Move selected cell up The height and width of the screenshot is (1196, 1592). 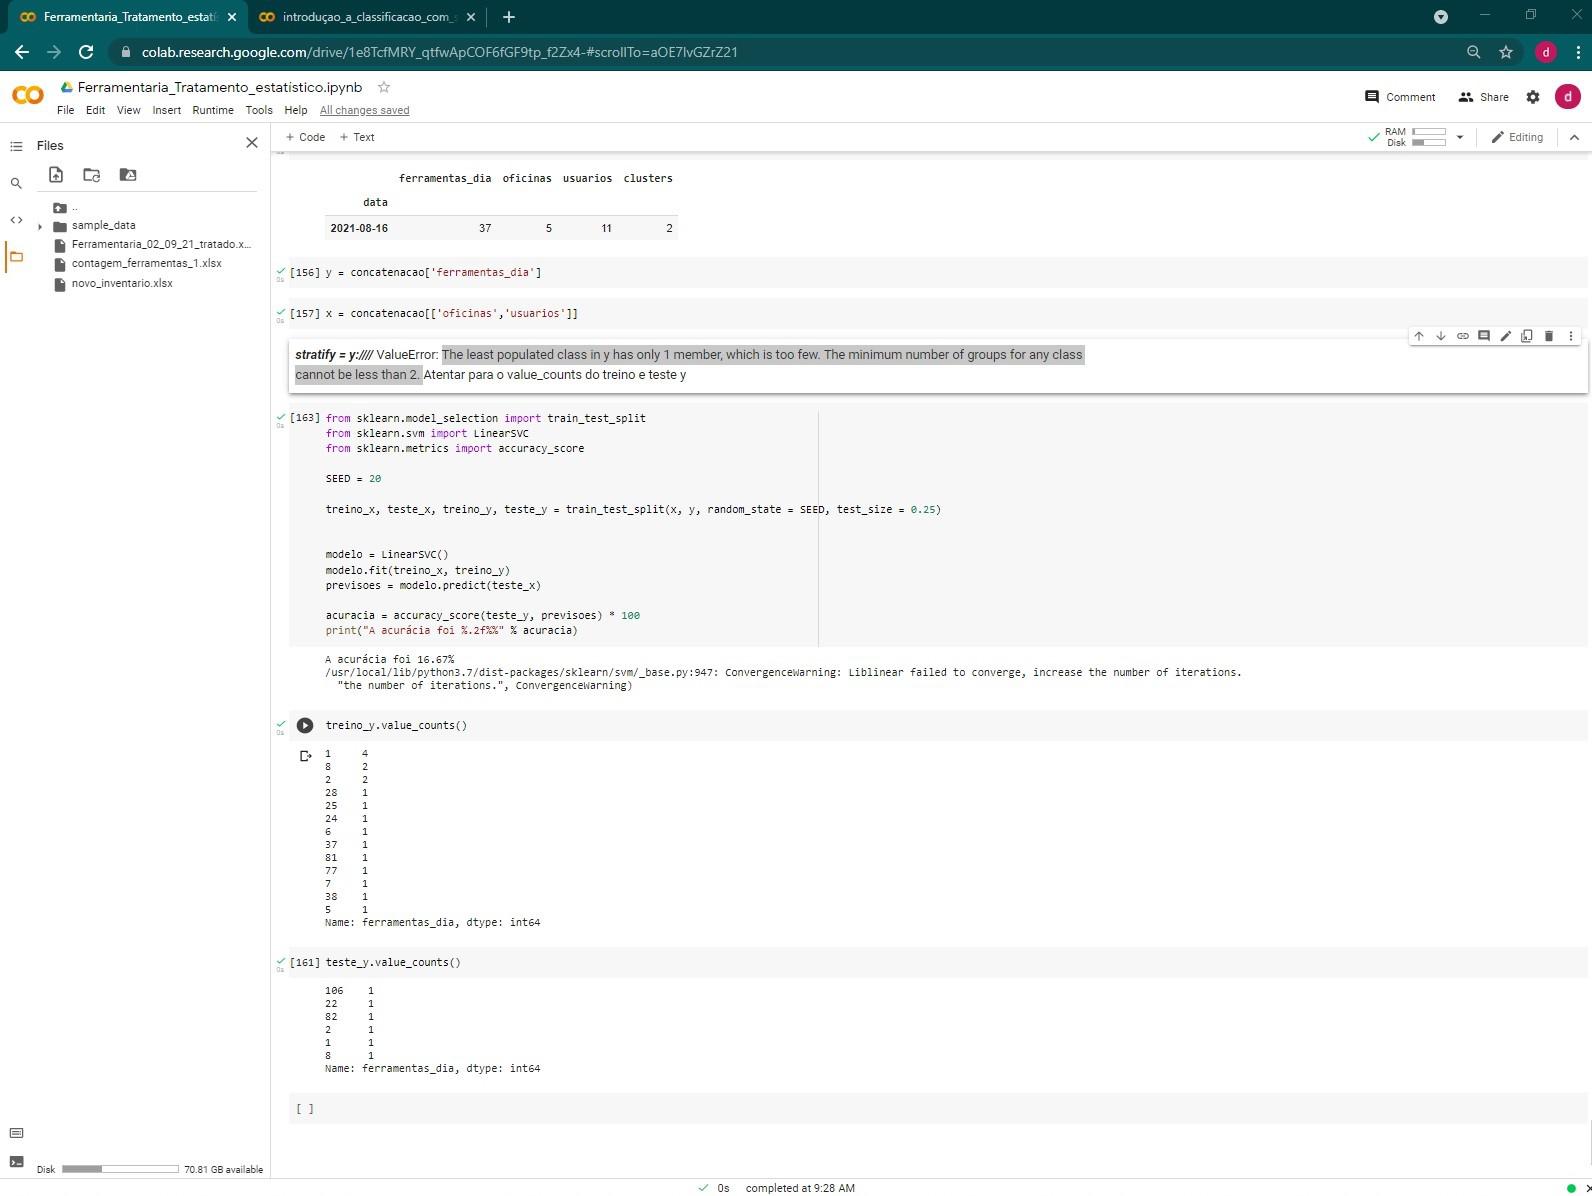(1418, 336)
